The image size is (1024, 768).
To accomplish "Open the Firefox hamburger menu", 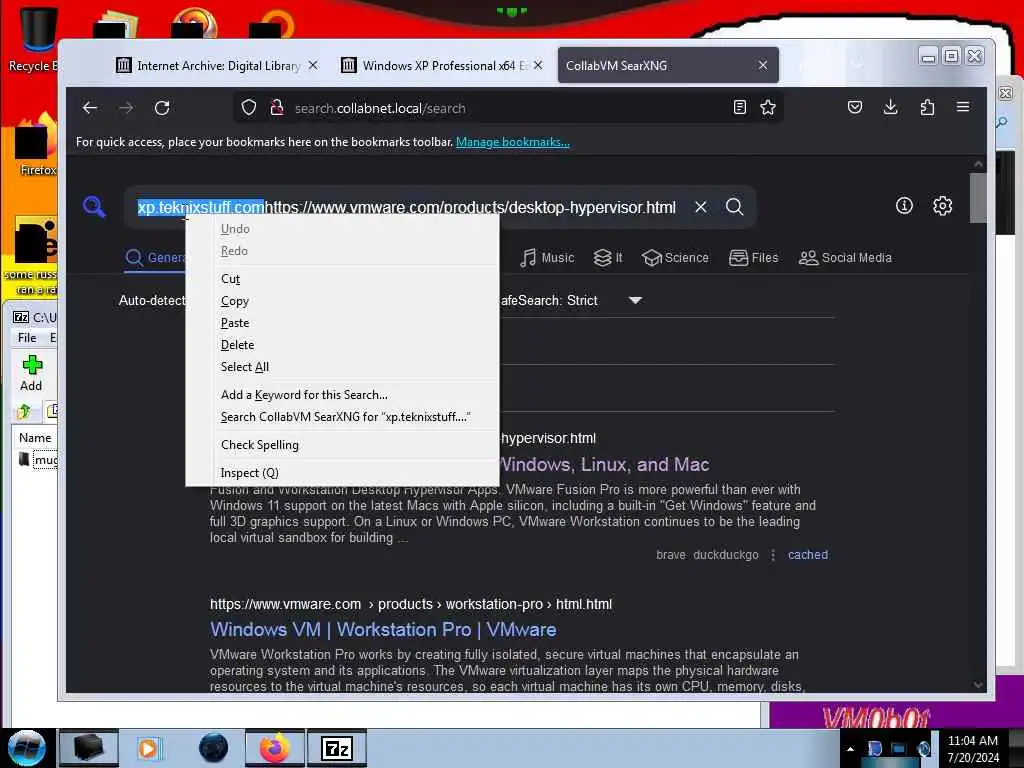I will point(963,107).
